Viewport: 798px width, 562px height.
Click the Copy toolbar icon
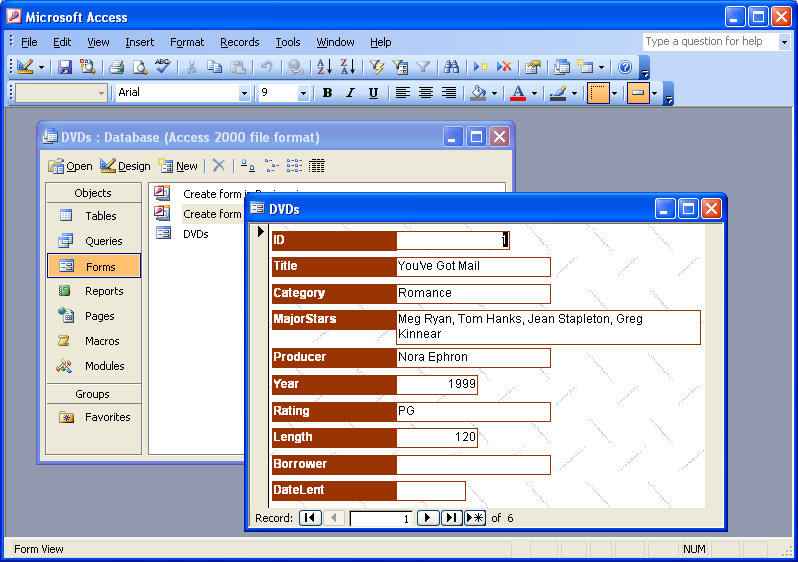[x=214, y=67]
